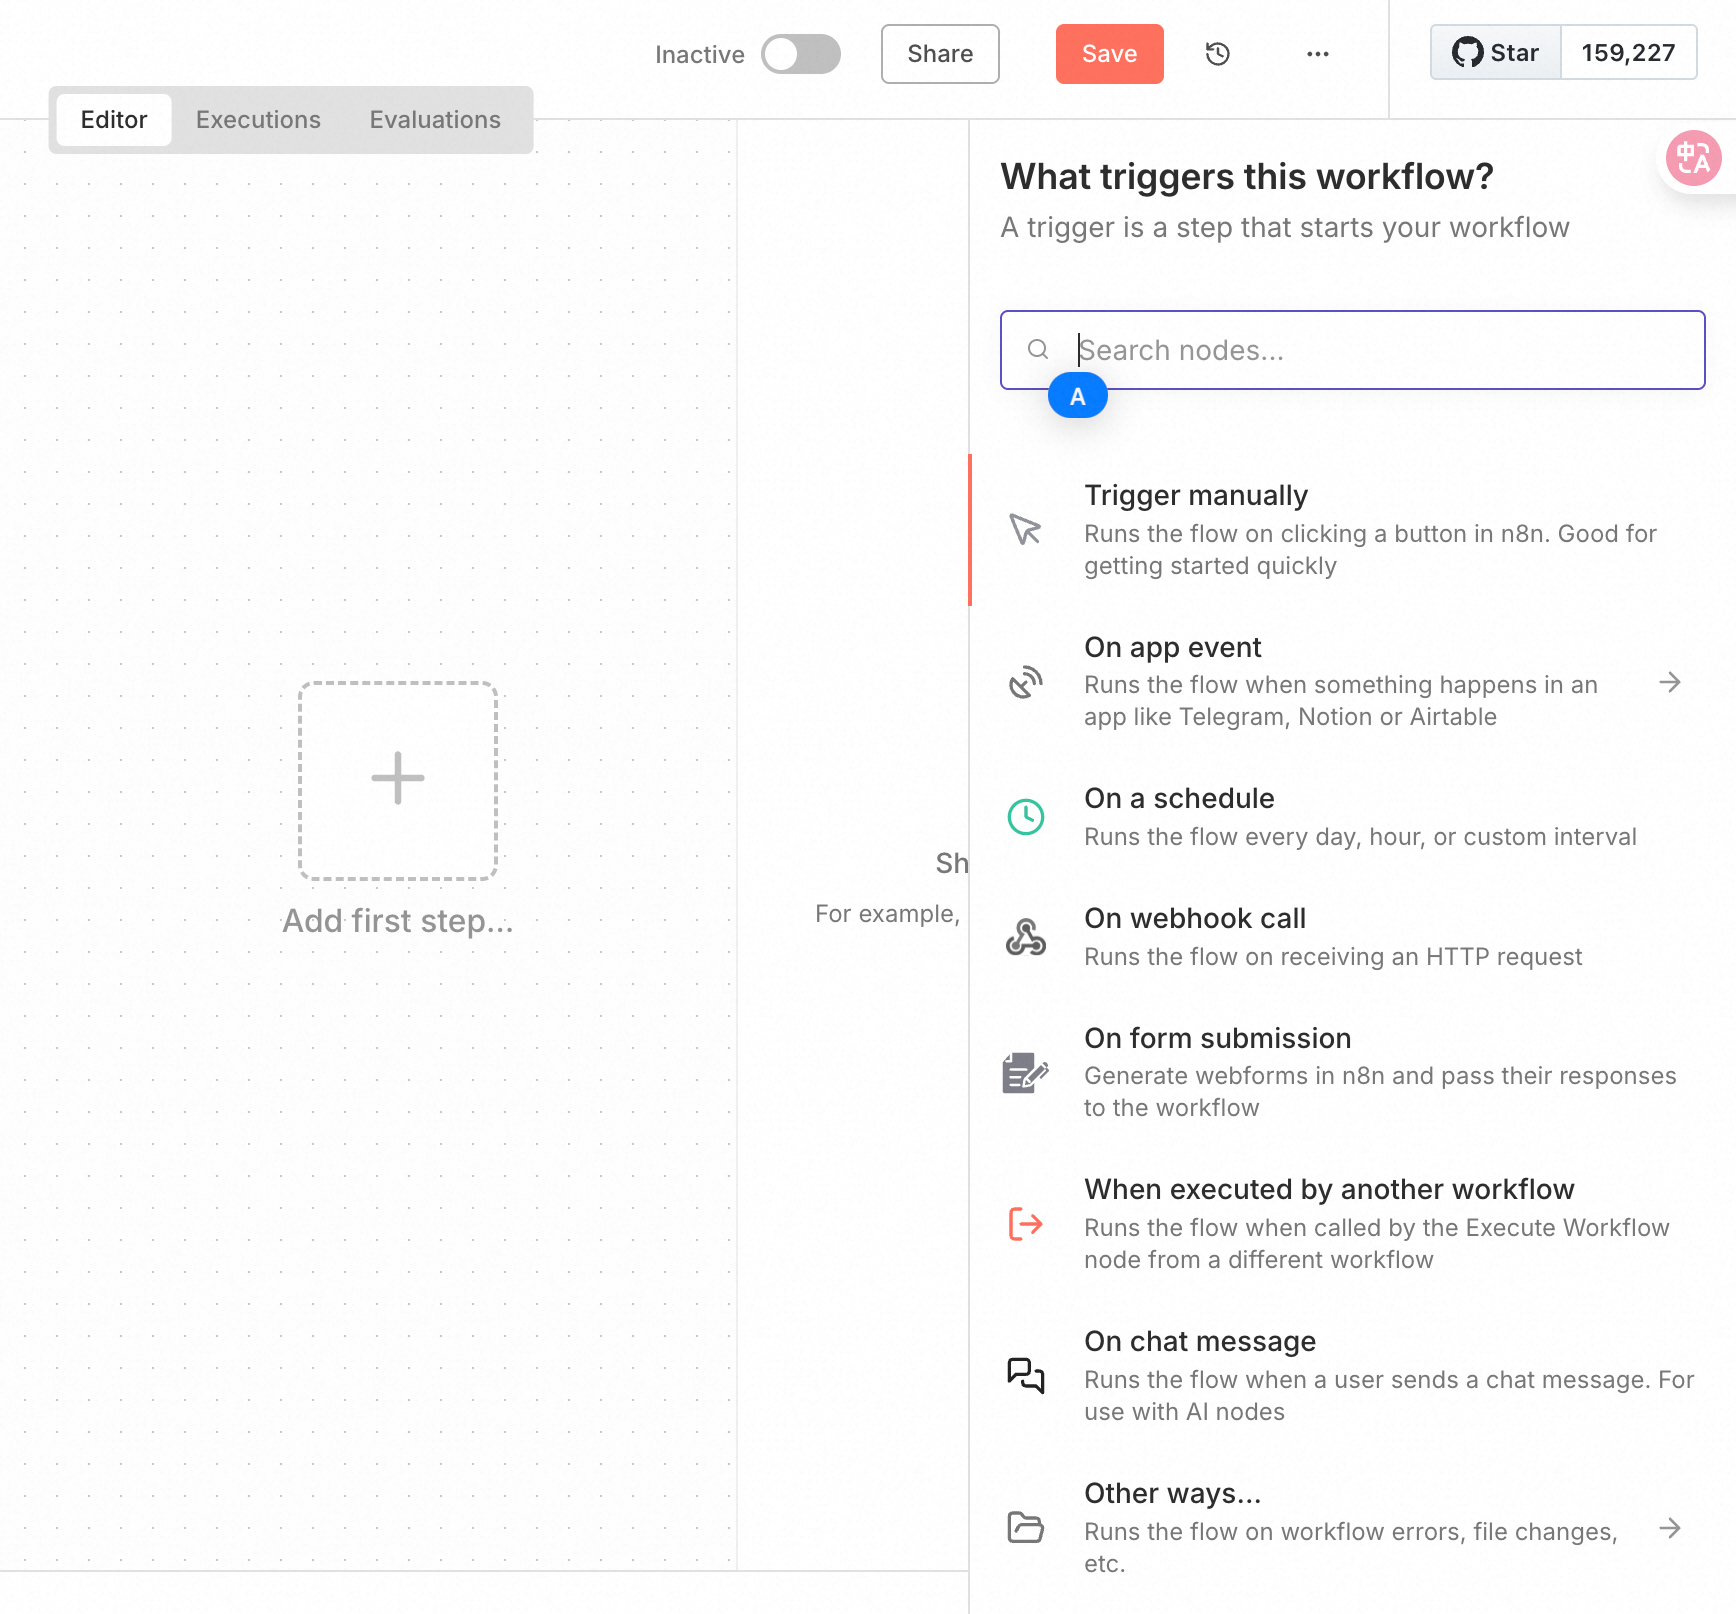This screenshot has width=1736, height=1614.
Task: Click the chat message bubbles icon
Action: [x=1026, y=1375]
